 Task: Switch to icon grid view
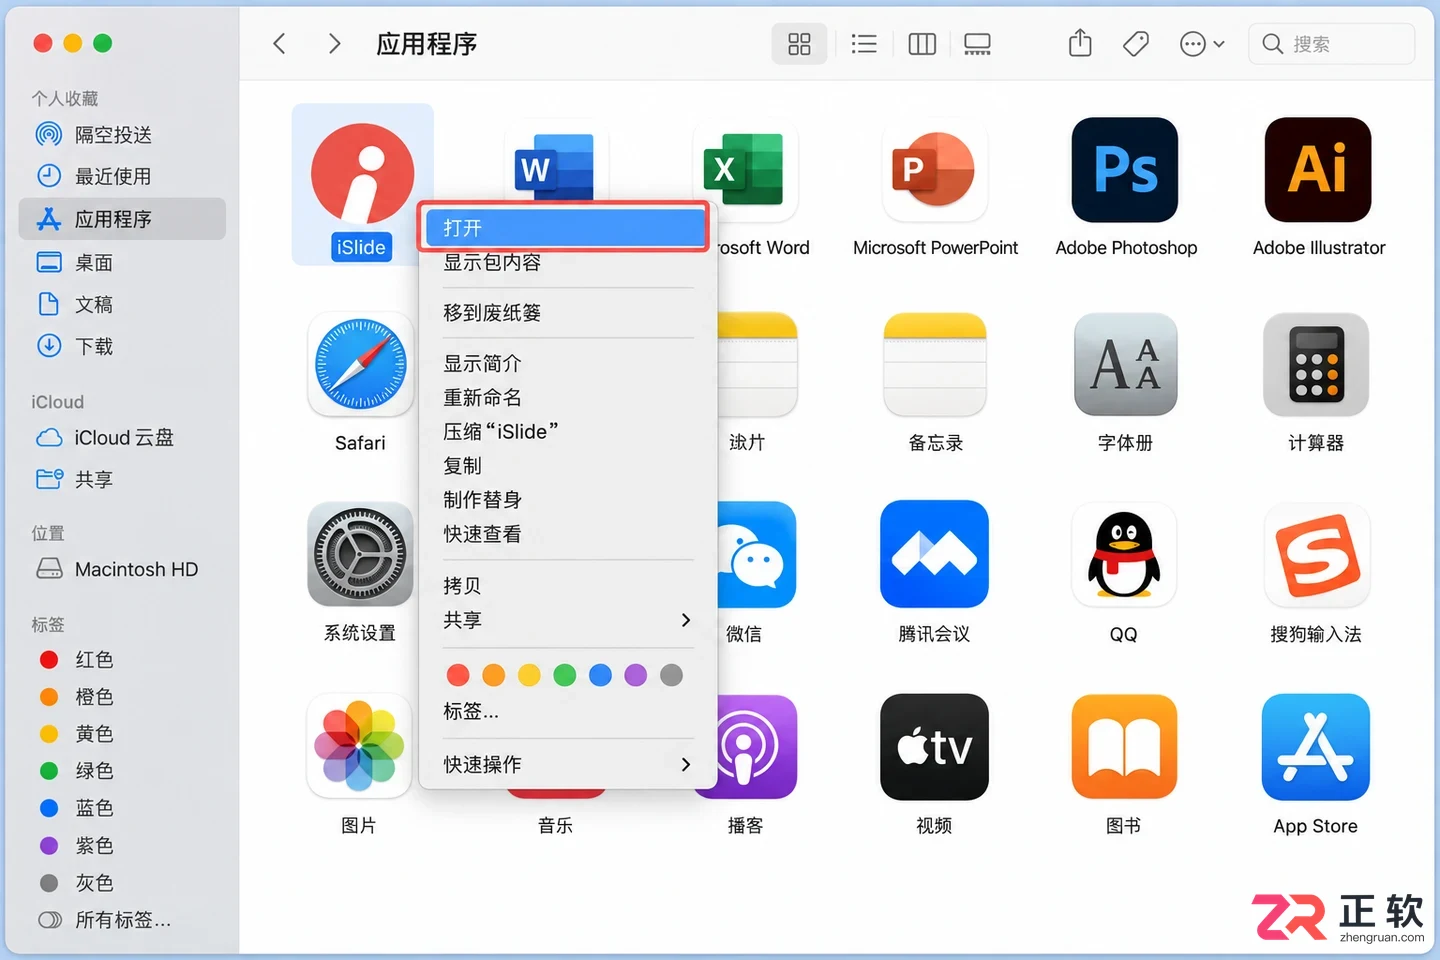pos(799,44)
